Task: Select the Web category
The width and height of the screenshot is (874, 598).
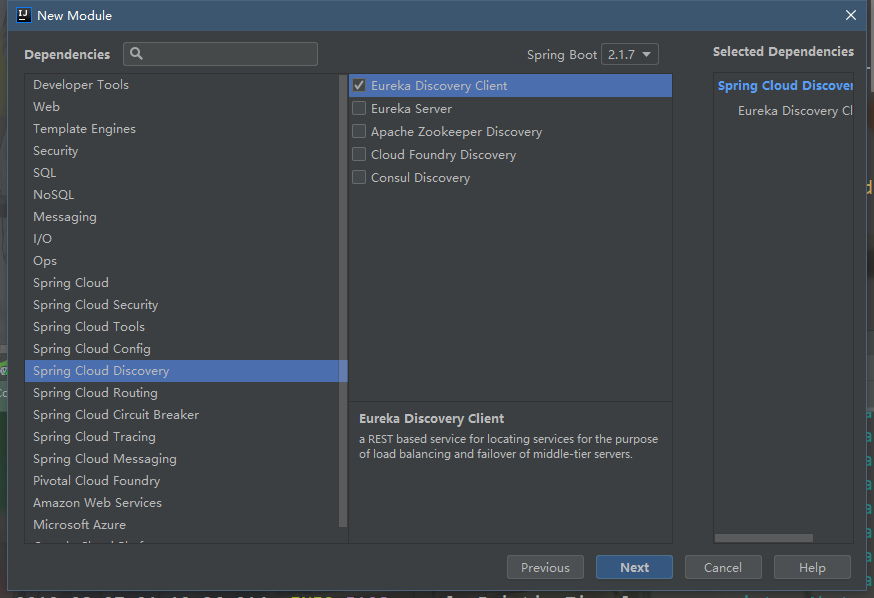Action: point(182,106)
